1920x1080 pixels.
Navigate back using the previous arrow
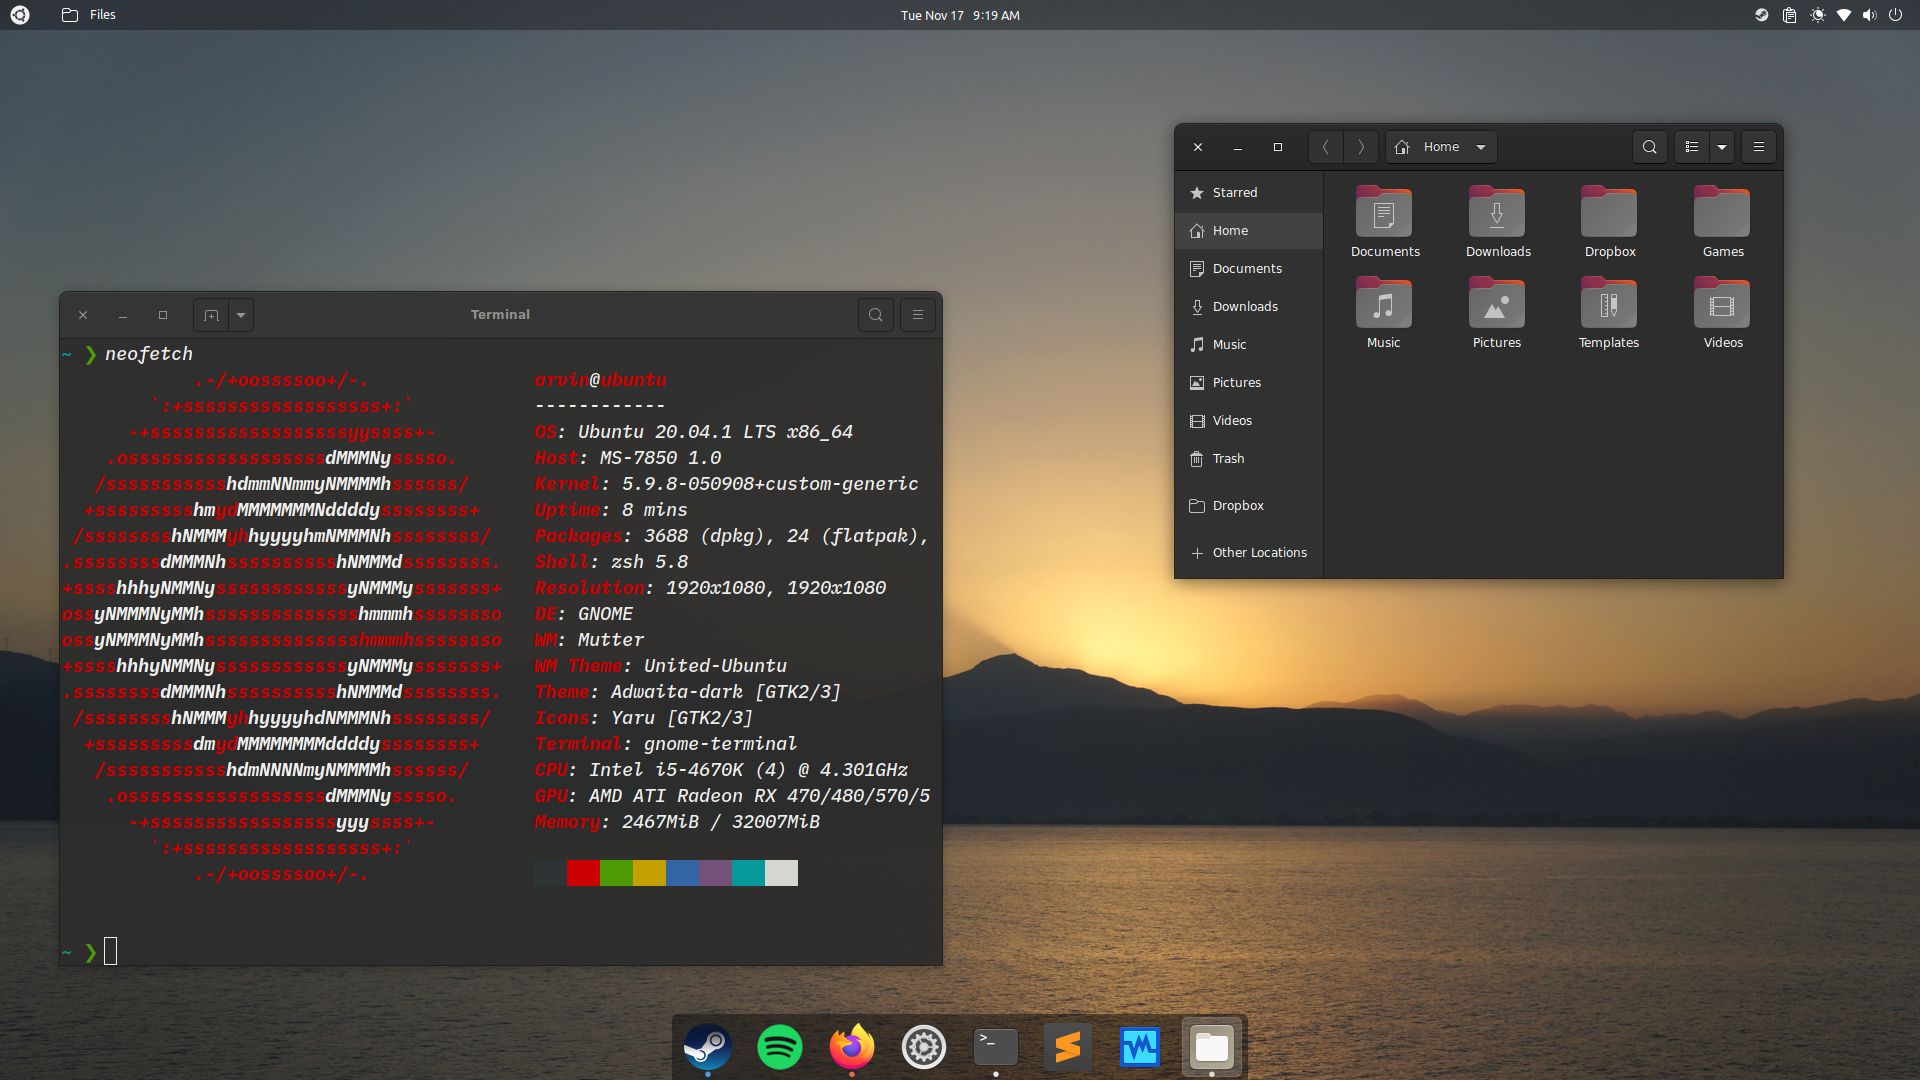(x=1326, y=146)
